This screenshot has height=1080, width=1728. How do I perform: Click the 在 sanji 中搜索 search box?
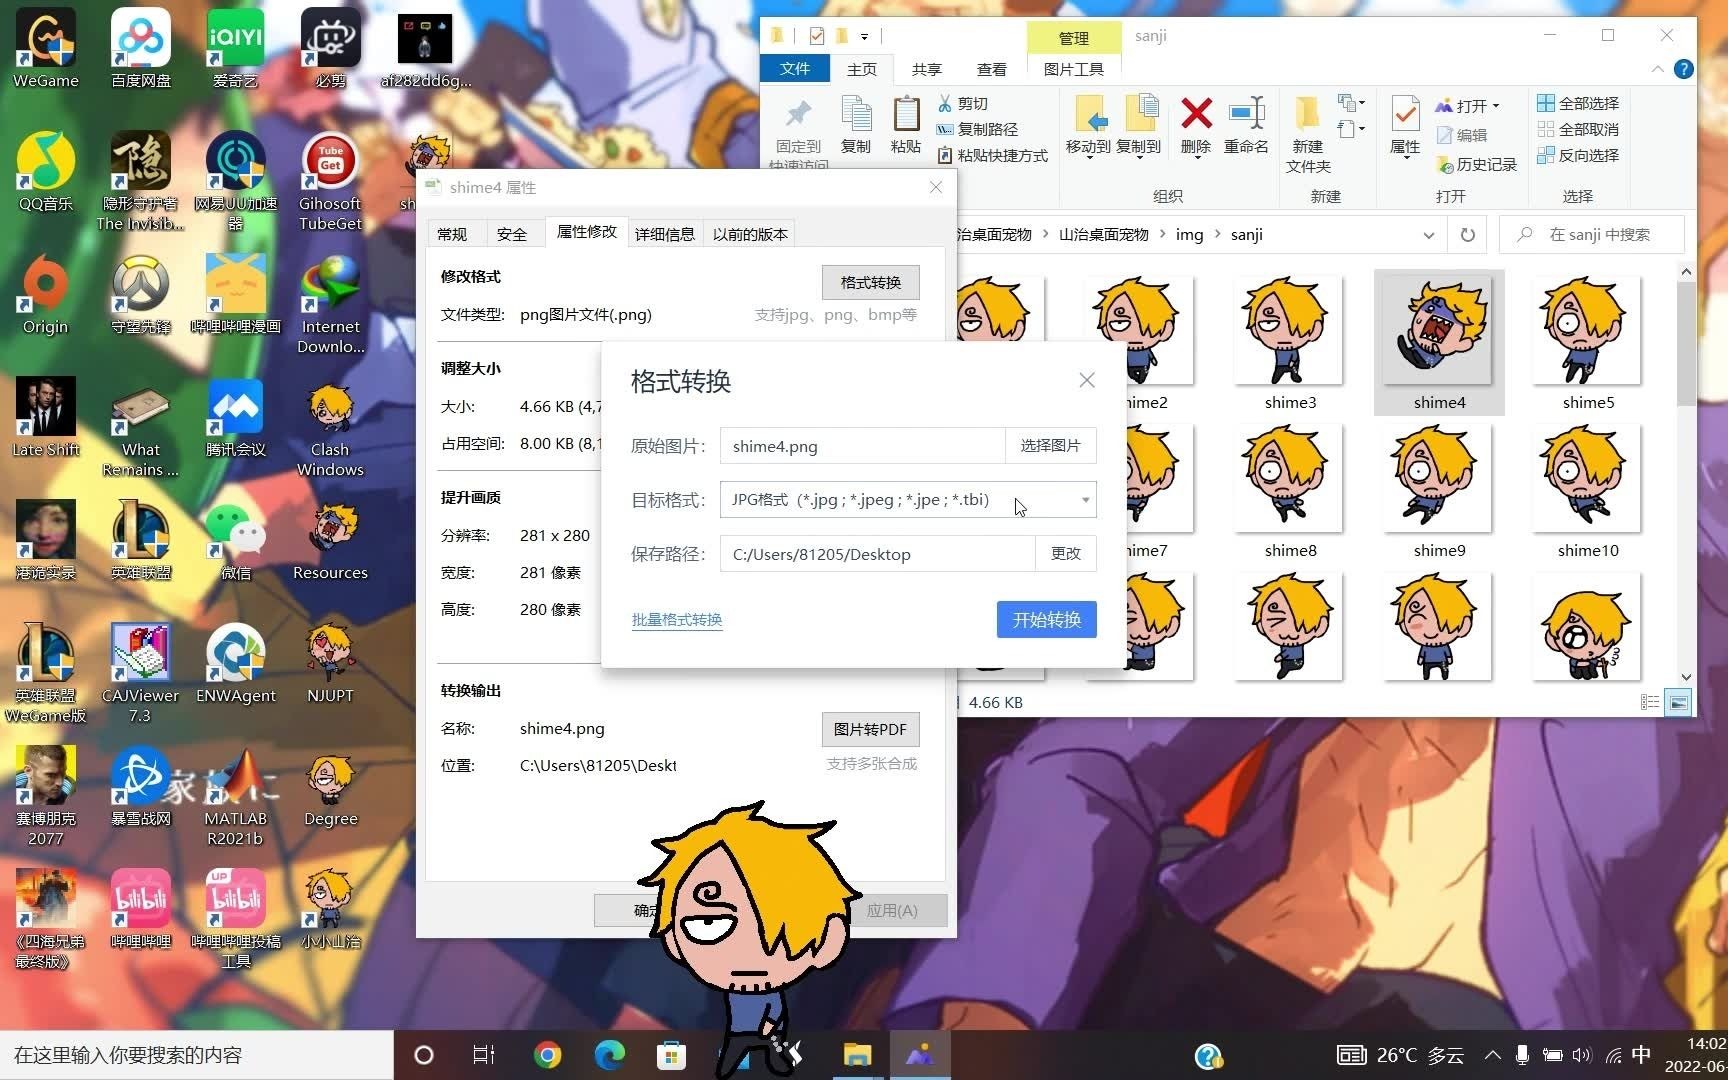(1592, 235)
